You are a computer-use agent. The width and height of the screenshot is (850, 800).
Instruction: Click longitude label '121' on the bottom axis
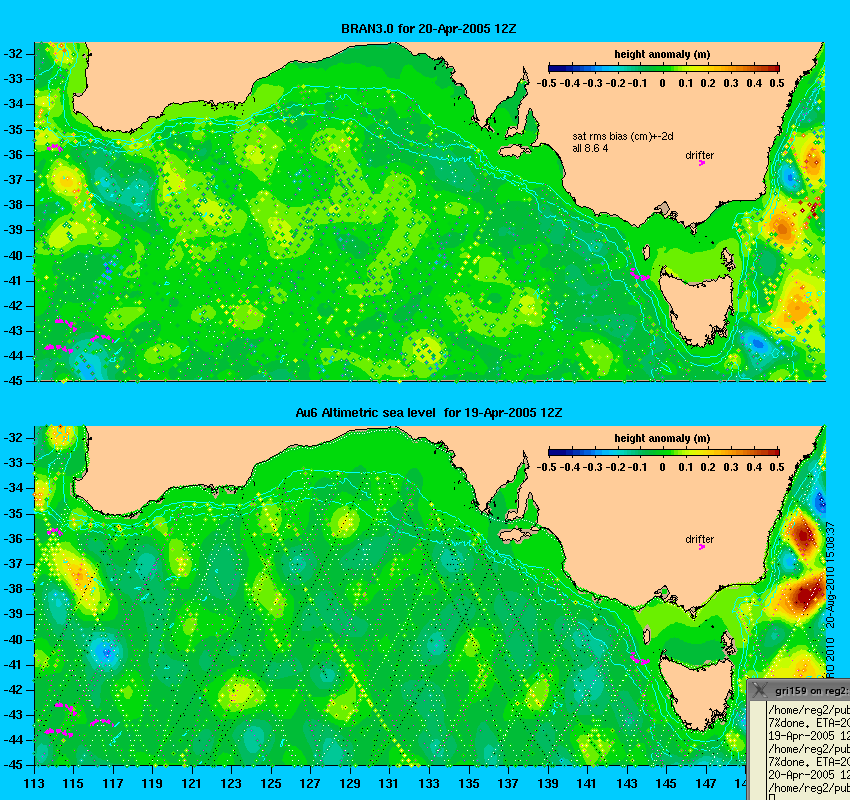coord(192,784)
